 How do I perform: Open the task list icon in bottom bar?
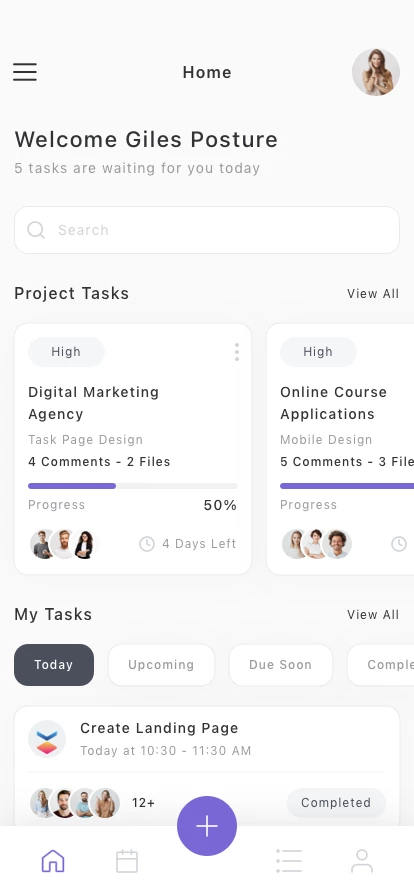tap(289, 861)
